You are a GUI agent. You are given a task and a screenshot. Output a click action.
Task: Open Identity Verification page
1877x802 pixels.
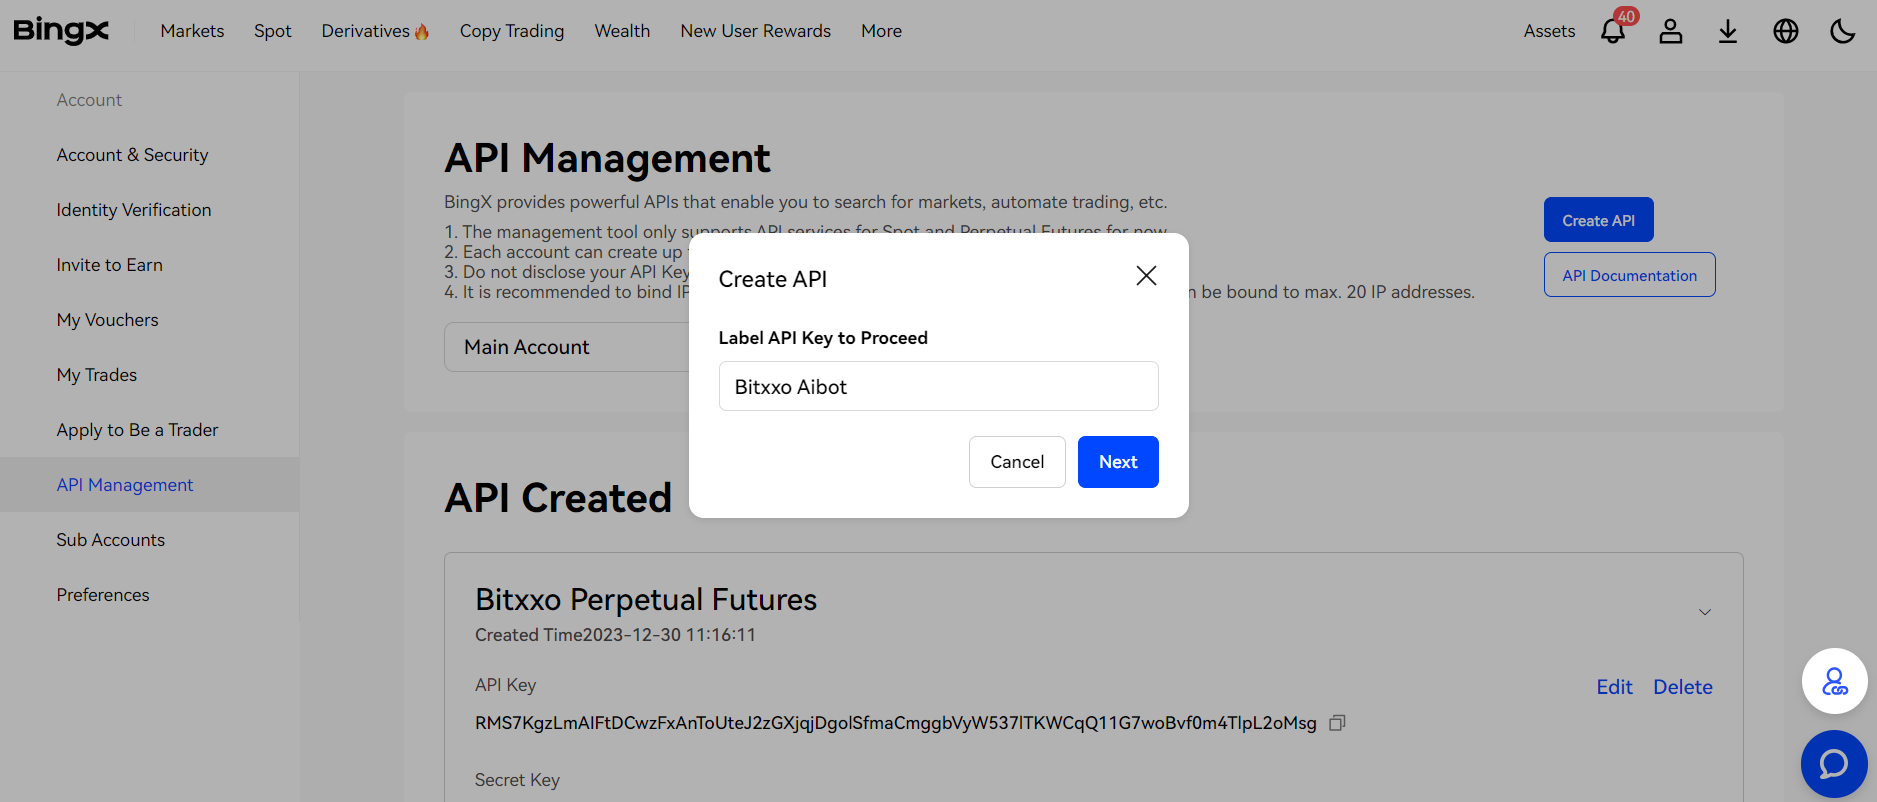point(134,210)
